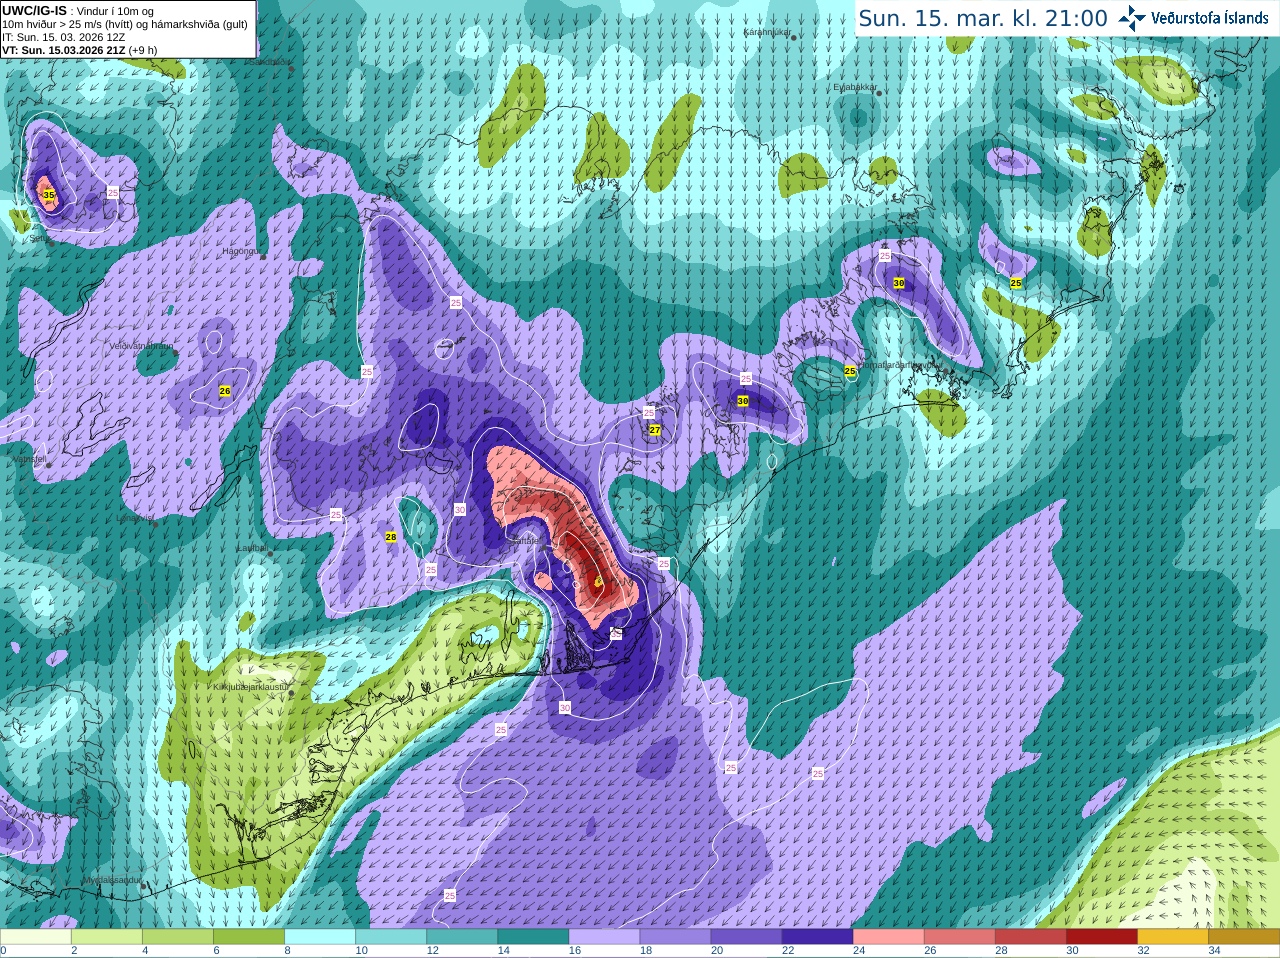Click the yellow 27 gust label
The image size is (1280, 958).
[x=655, y=430]
